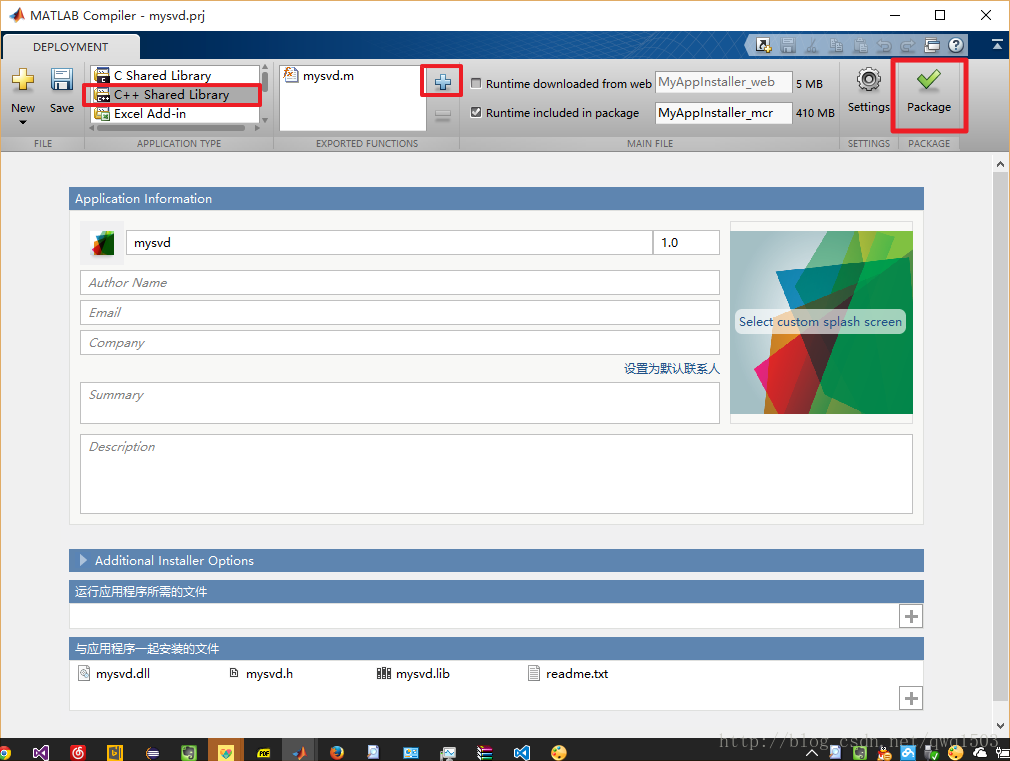Click the Cut scissors icon
The image size is (1010, 761).
812,45
